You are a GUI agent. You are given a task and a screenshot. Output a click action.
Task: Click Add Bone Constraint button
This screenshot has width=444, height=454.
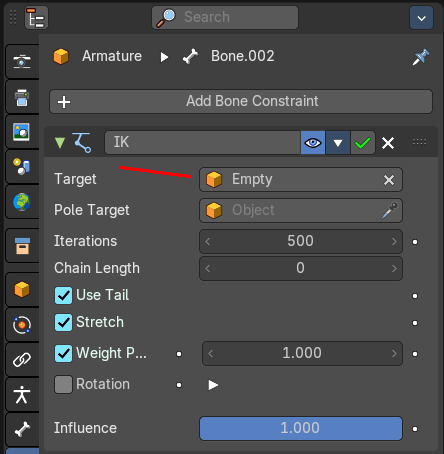click(241, 101)
